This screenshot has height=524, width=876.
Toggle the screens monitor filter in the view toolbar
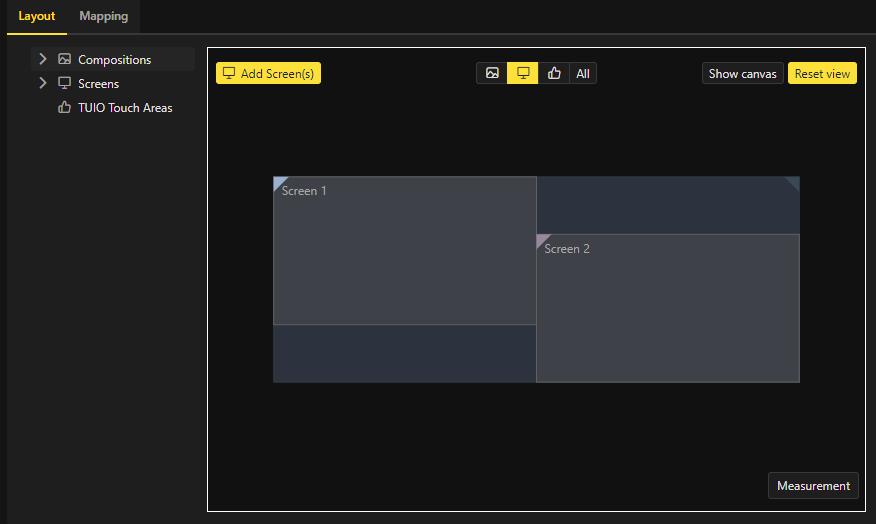[x=523, y=74]
